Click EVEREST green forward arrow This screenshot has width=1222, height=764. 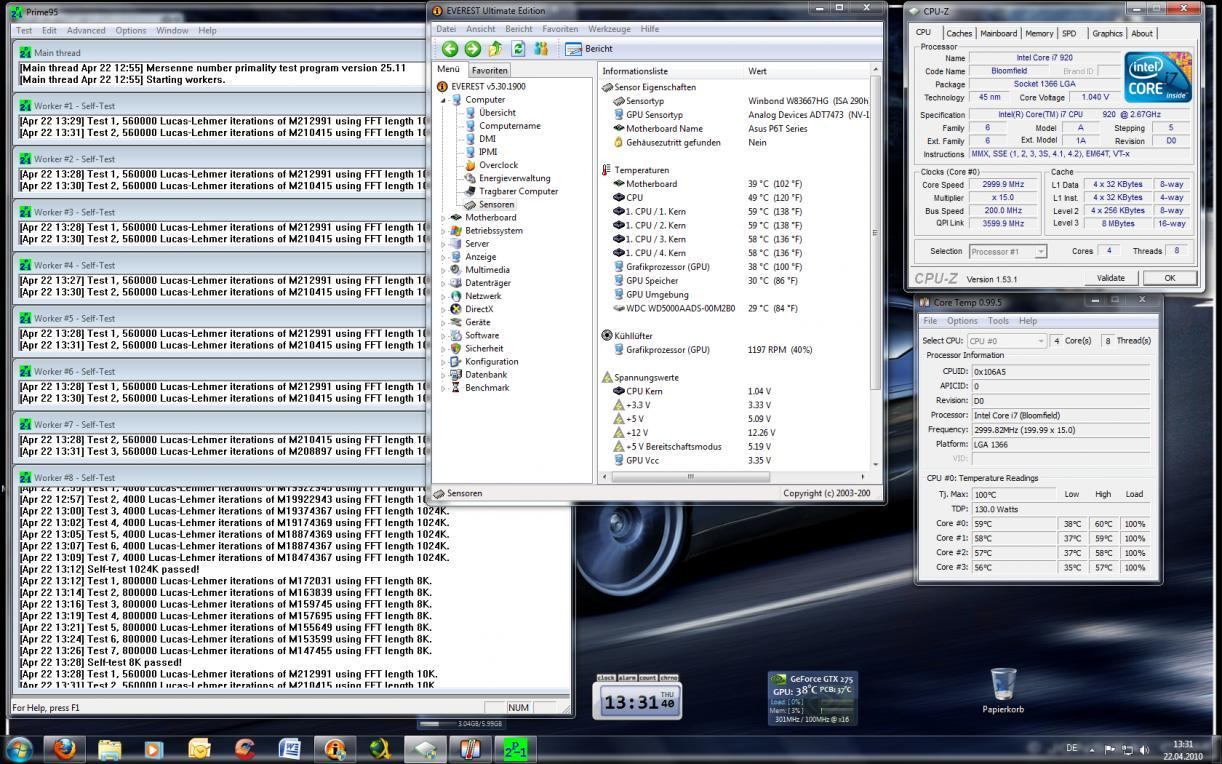point(472,48)
